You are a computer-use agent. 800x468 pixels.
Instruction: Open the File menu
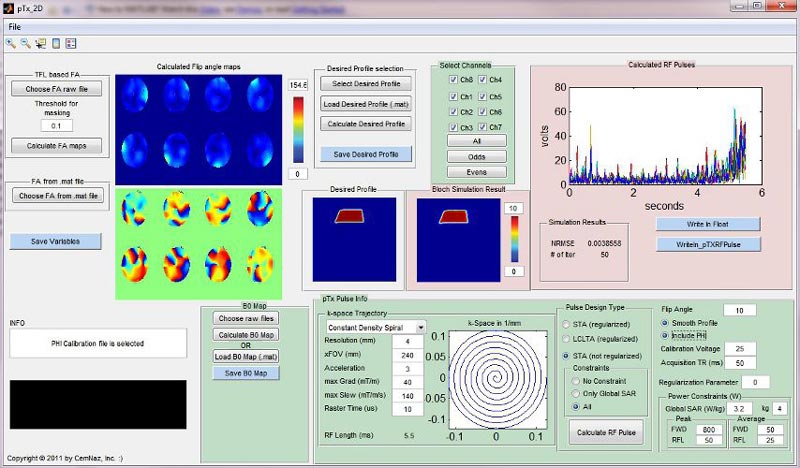coord(14,27)
